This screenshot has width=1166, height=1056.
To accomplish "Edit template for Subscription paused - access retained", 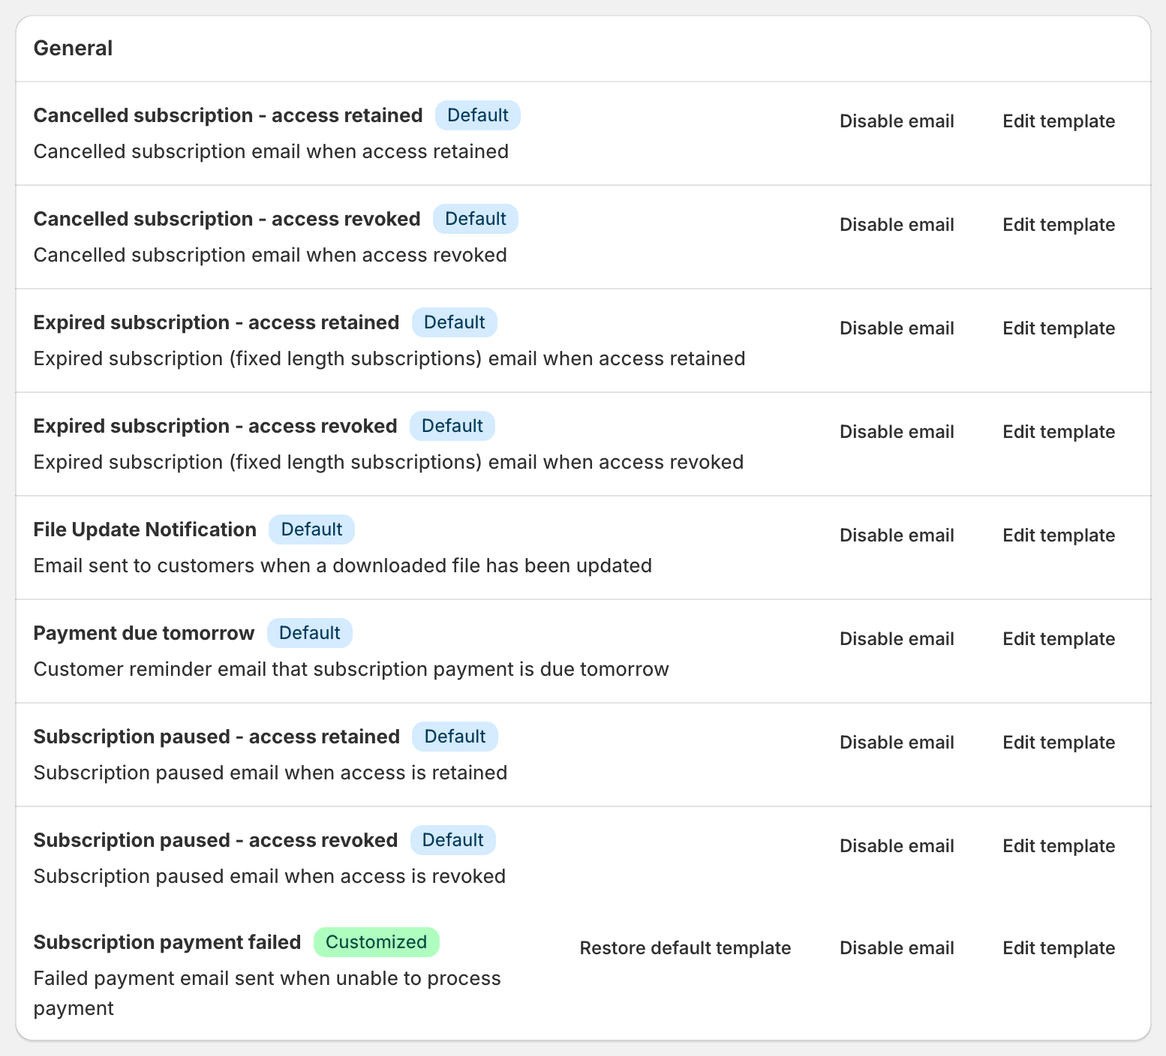I will tap(1058, 742).
